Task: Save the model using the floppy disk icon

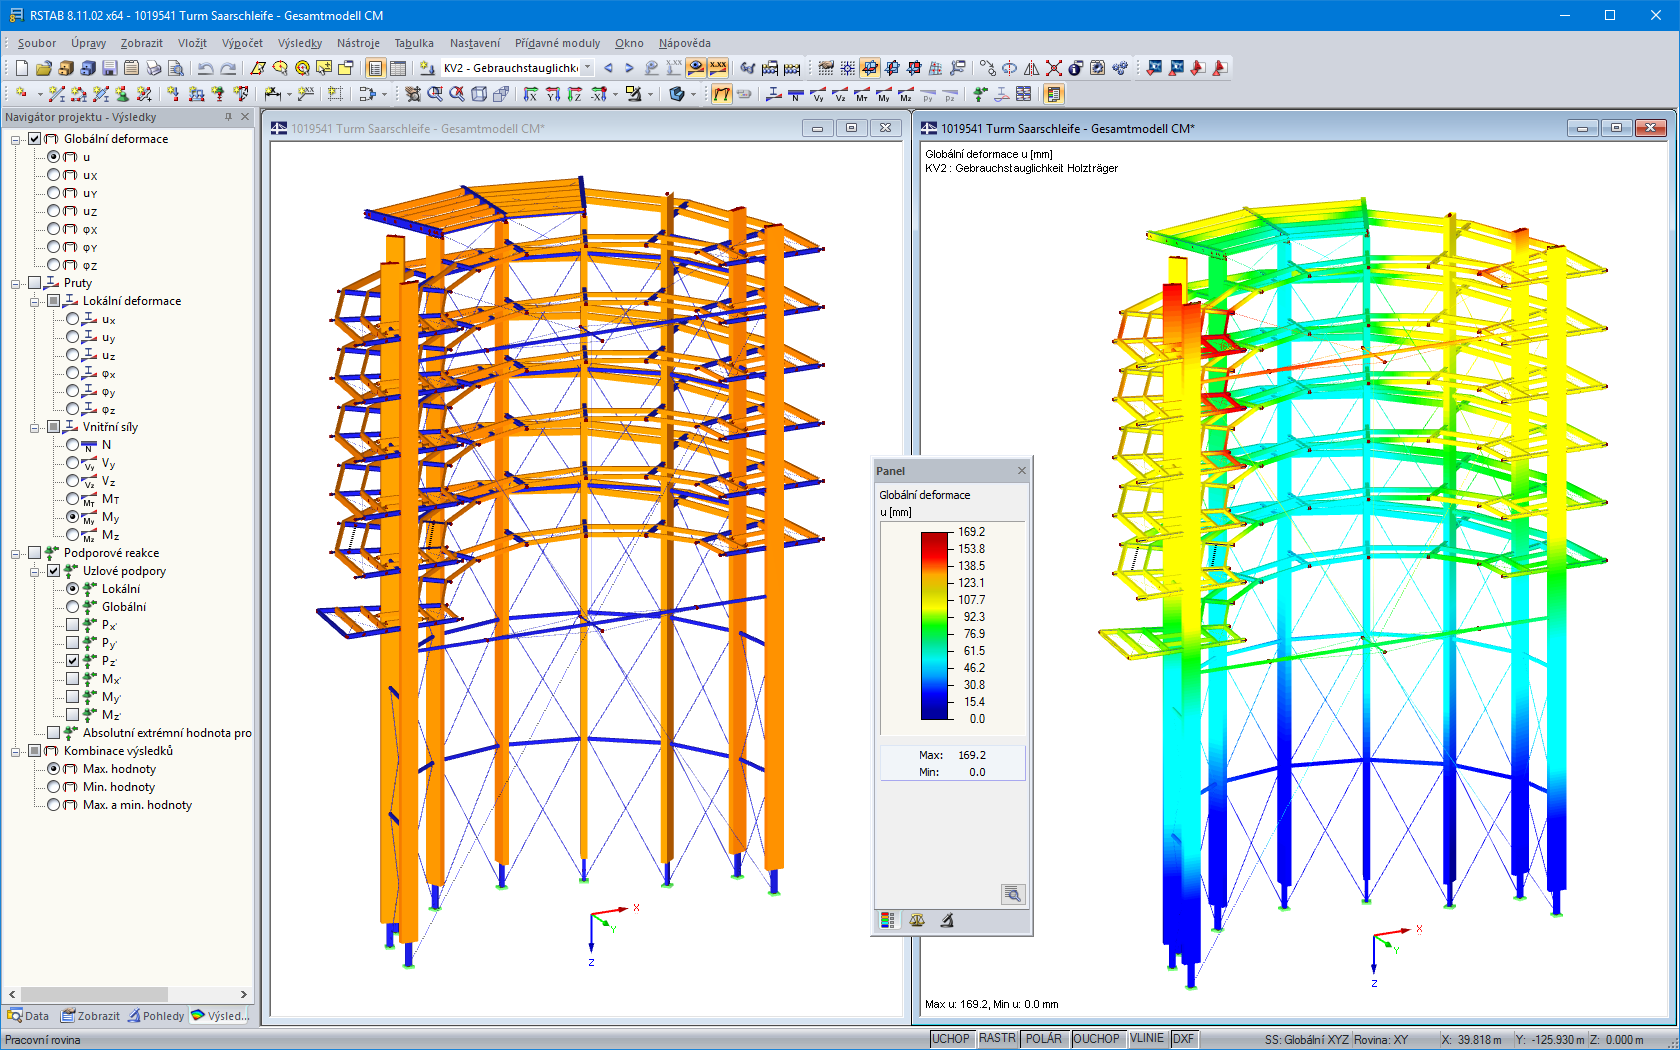Action: point(110,68)
